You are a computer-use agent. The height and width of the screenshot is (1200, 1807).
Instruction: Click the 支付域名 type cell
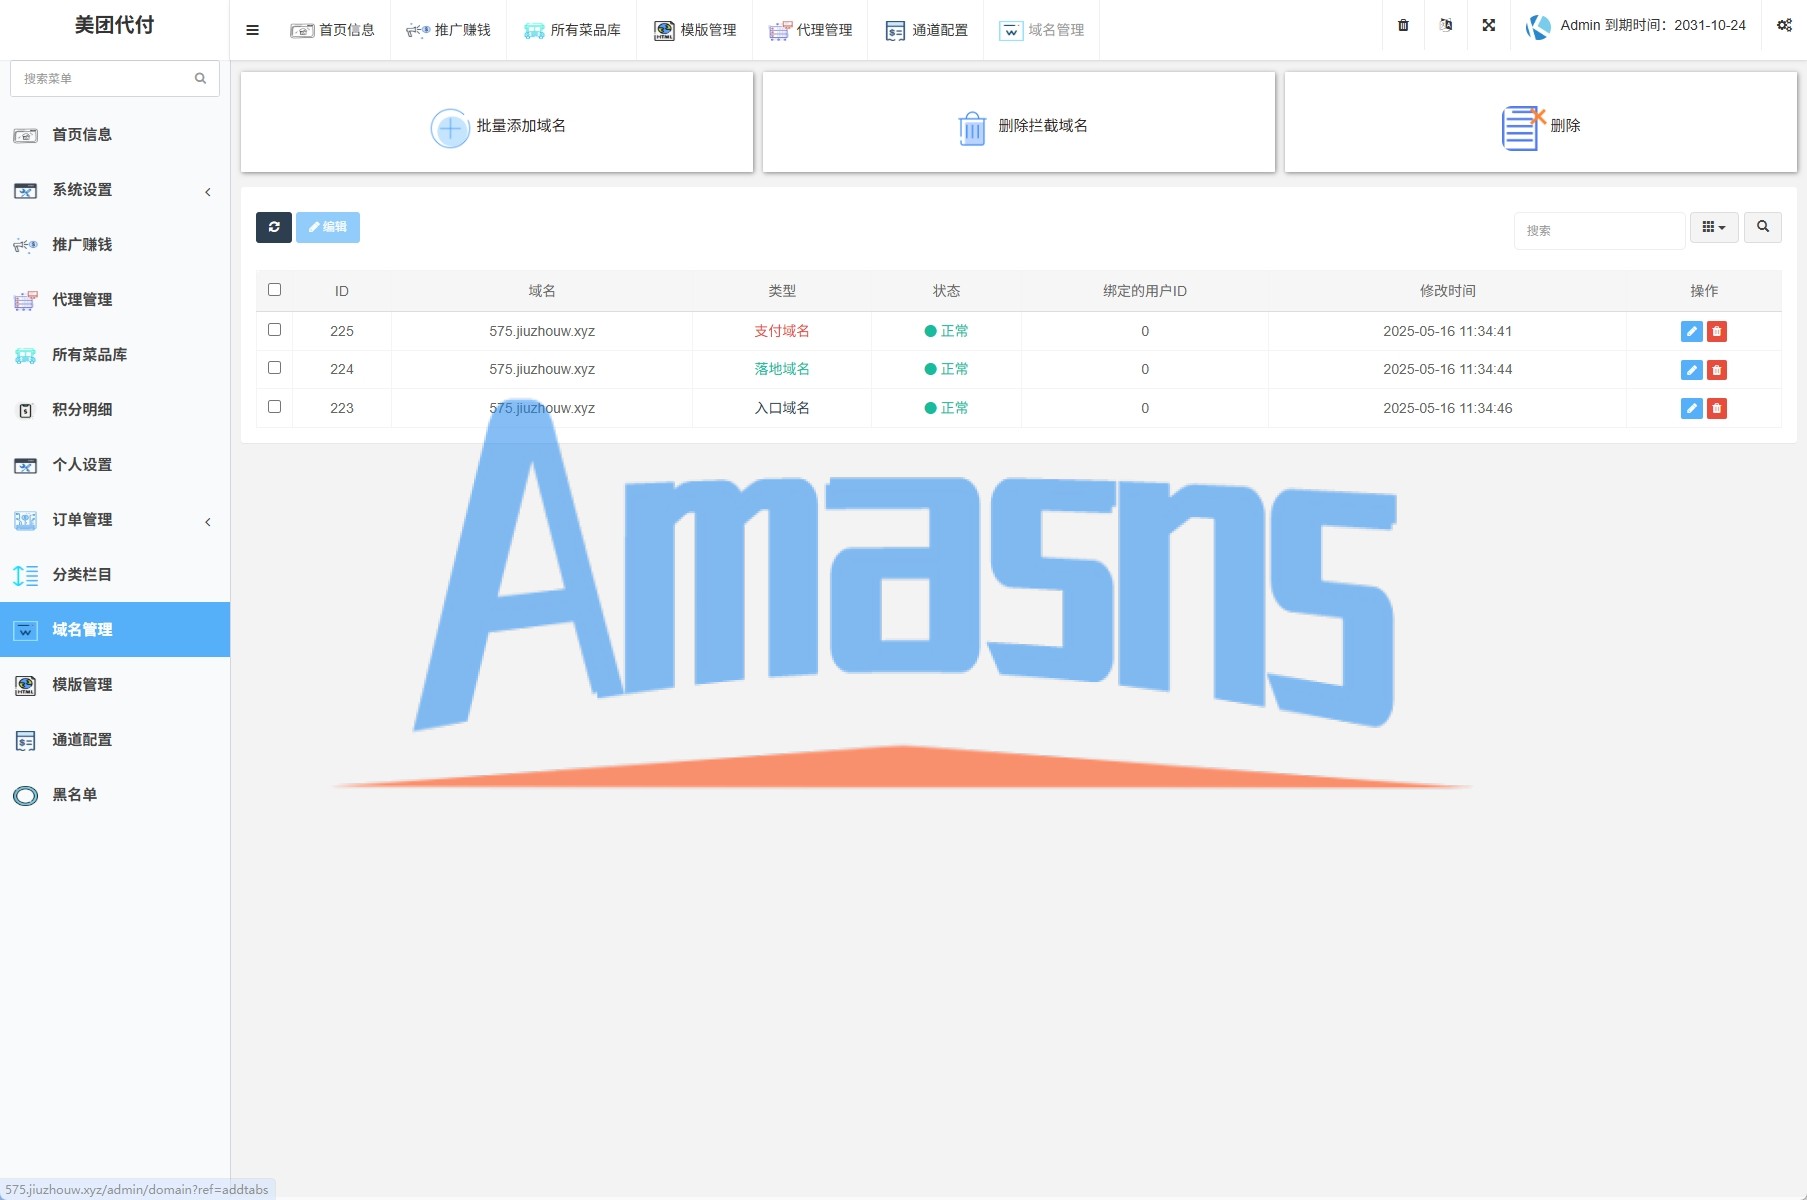(782, 331)
